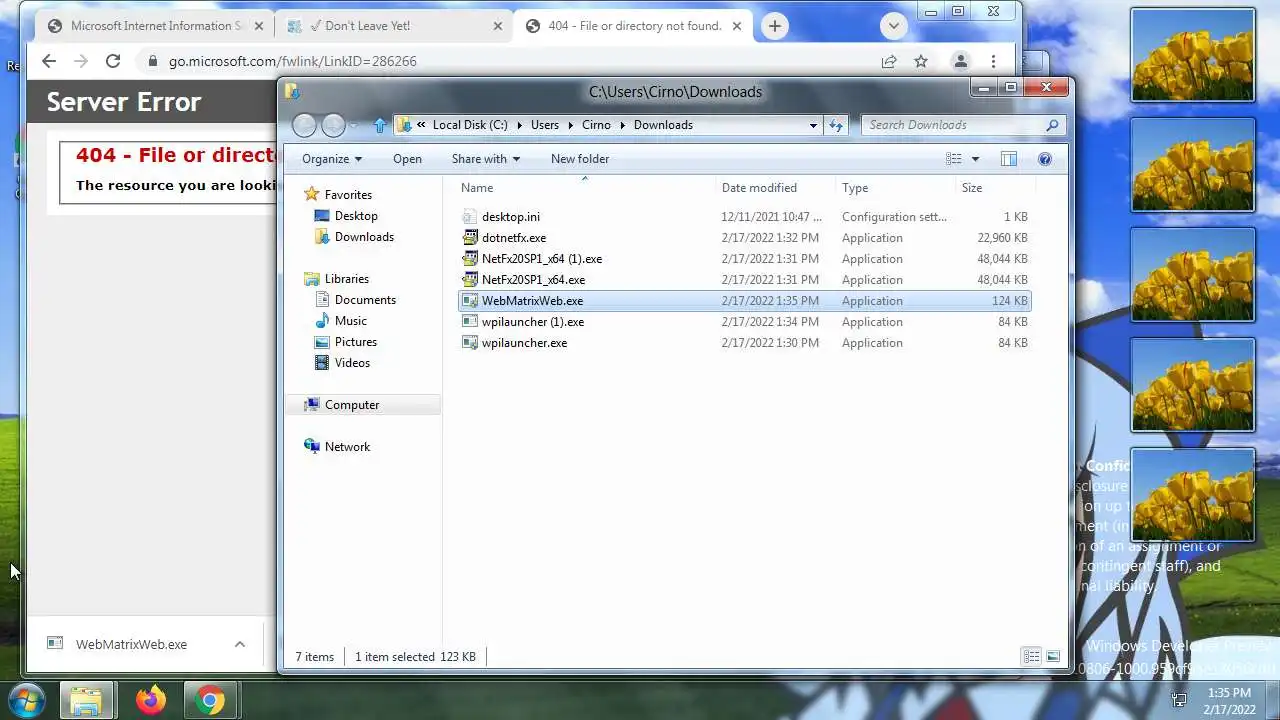Bookmark this page with the star icon
This screenshot has height=720, width=1280.
(921, 61)
